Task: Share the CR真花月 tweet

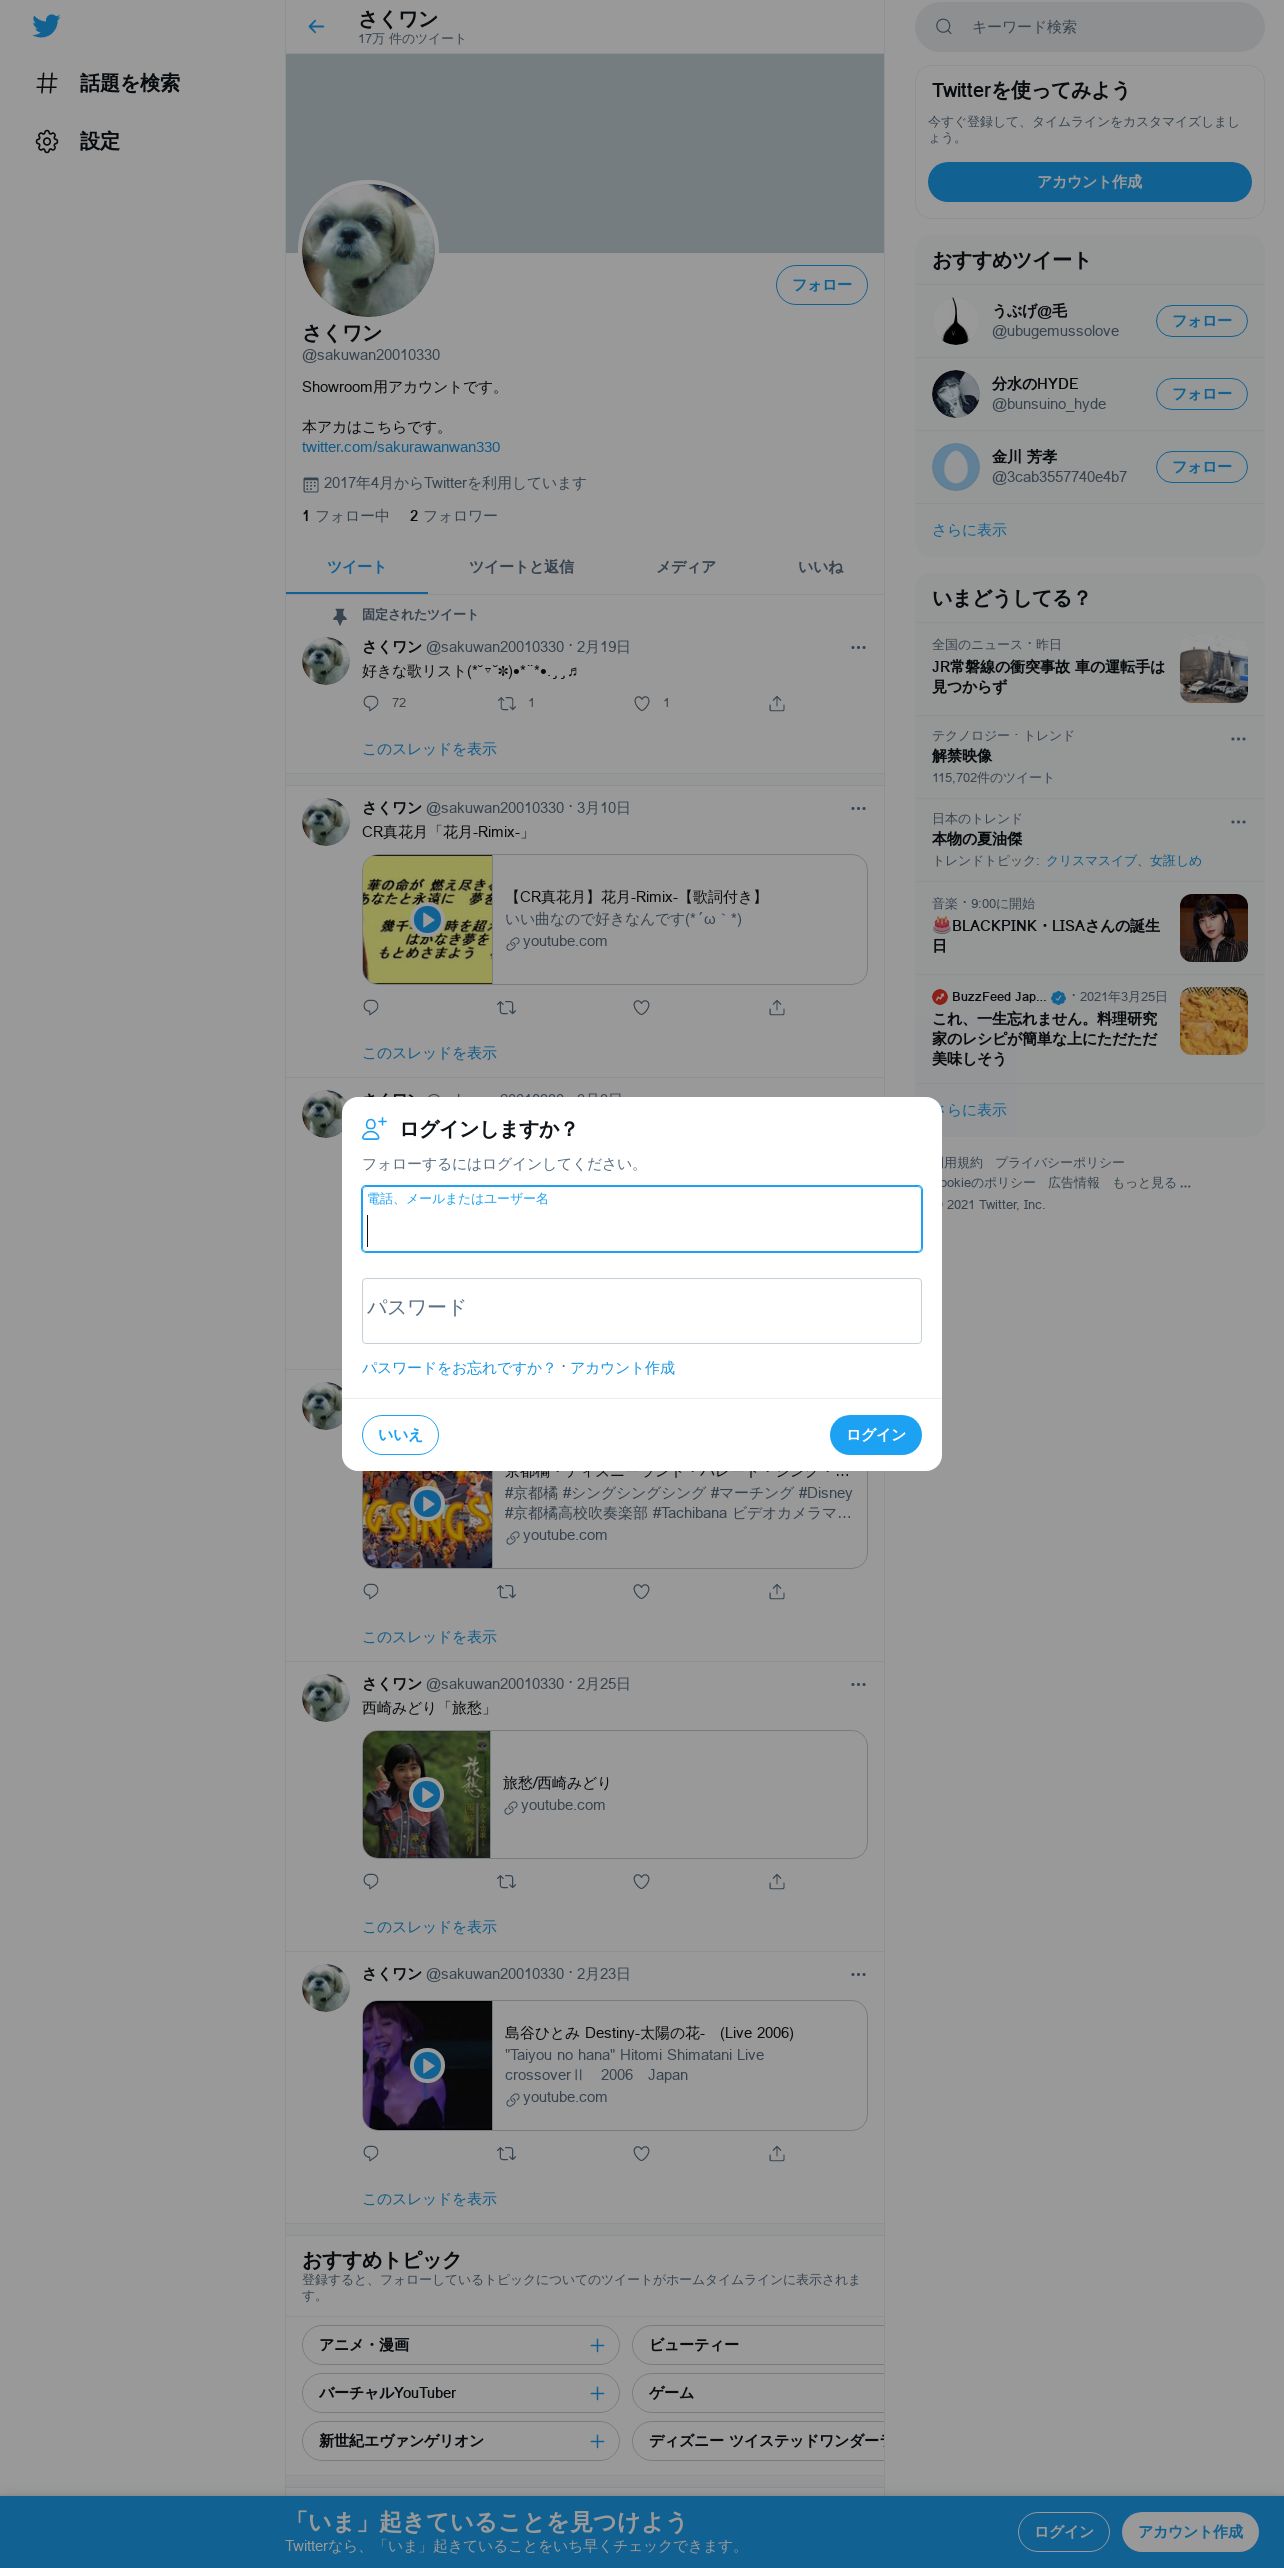Action: tap(777, 1007)
